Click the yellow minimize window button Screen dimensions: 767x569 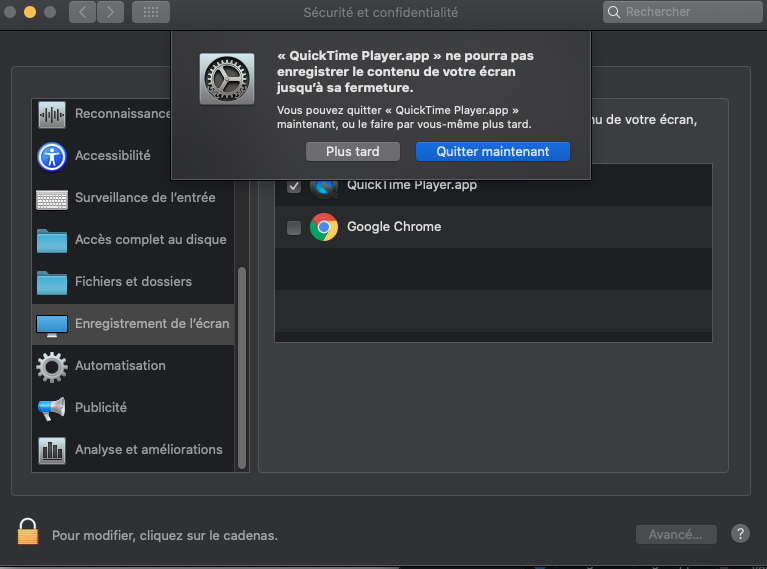[x=30, y=12]
